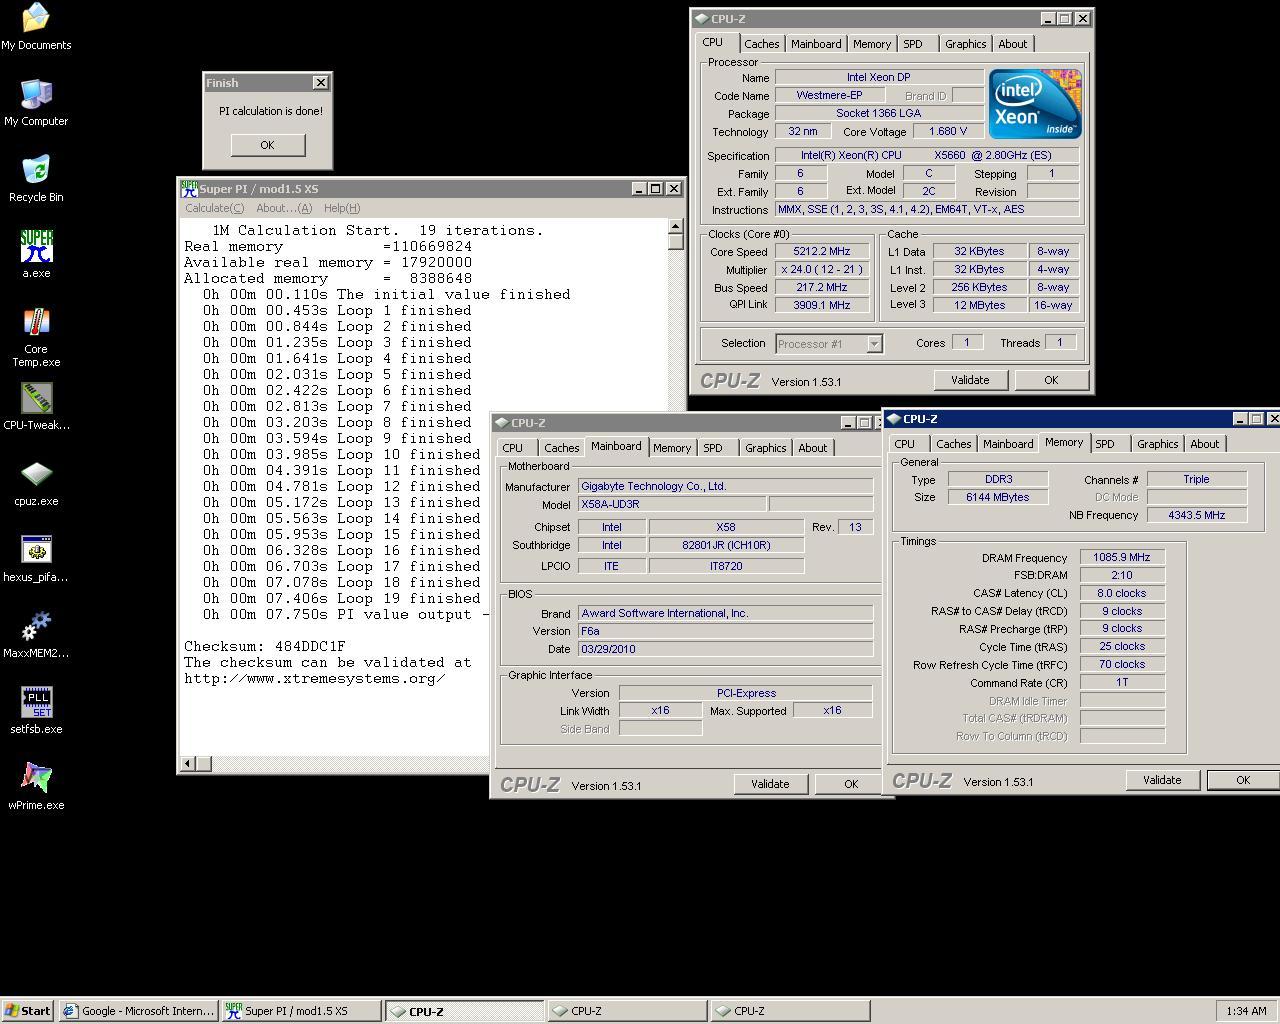The width and height of the screenshot is (1280, 1024).
Task: Open Graphics tab in the CPU window
Action: [966, 44]
